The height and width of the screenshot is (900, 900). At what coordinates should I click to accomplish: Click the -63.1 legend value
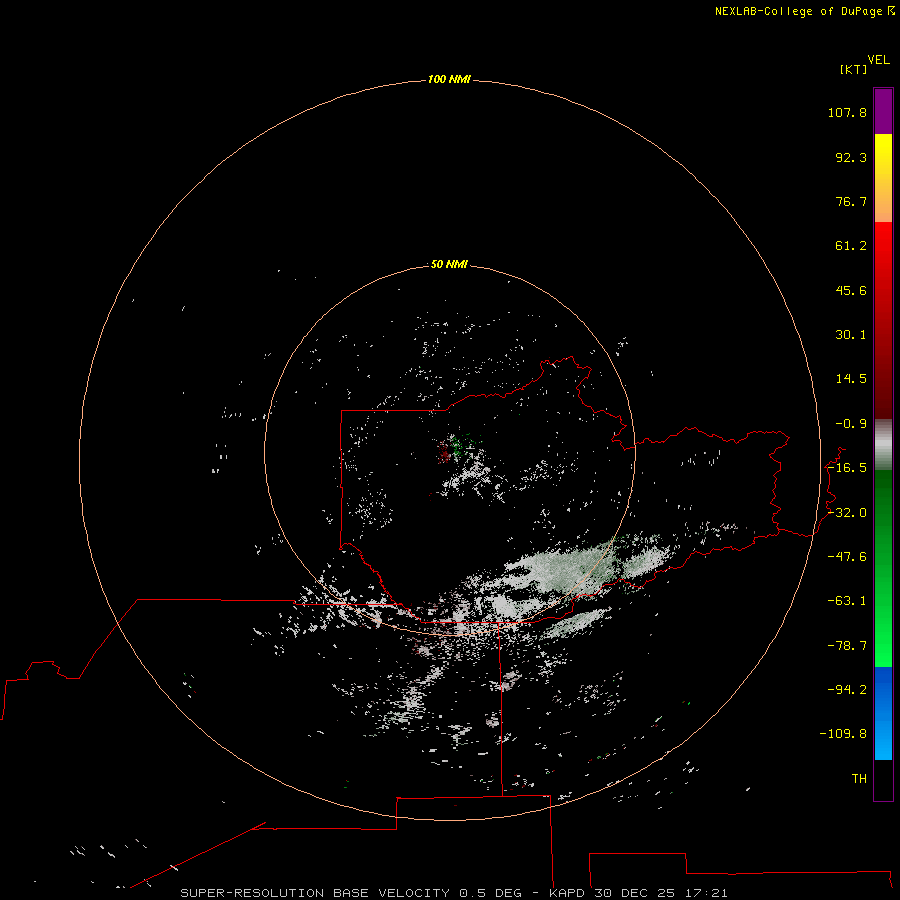pyautogui.click(x=847, y=601)
